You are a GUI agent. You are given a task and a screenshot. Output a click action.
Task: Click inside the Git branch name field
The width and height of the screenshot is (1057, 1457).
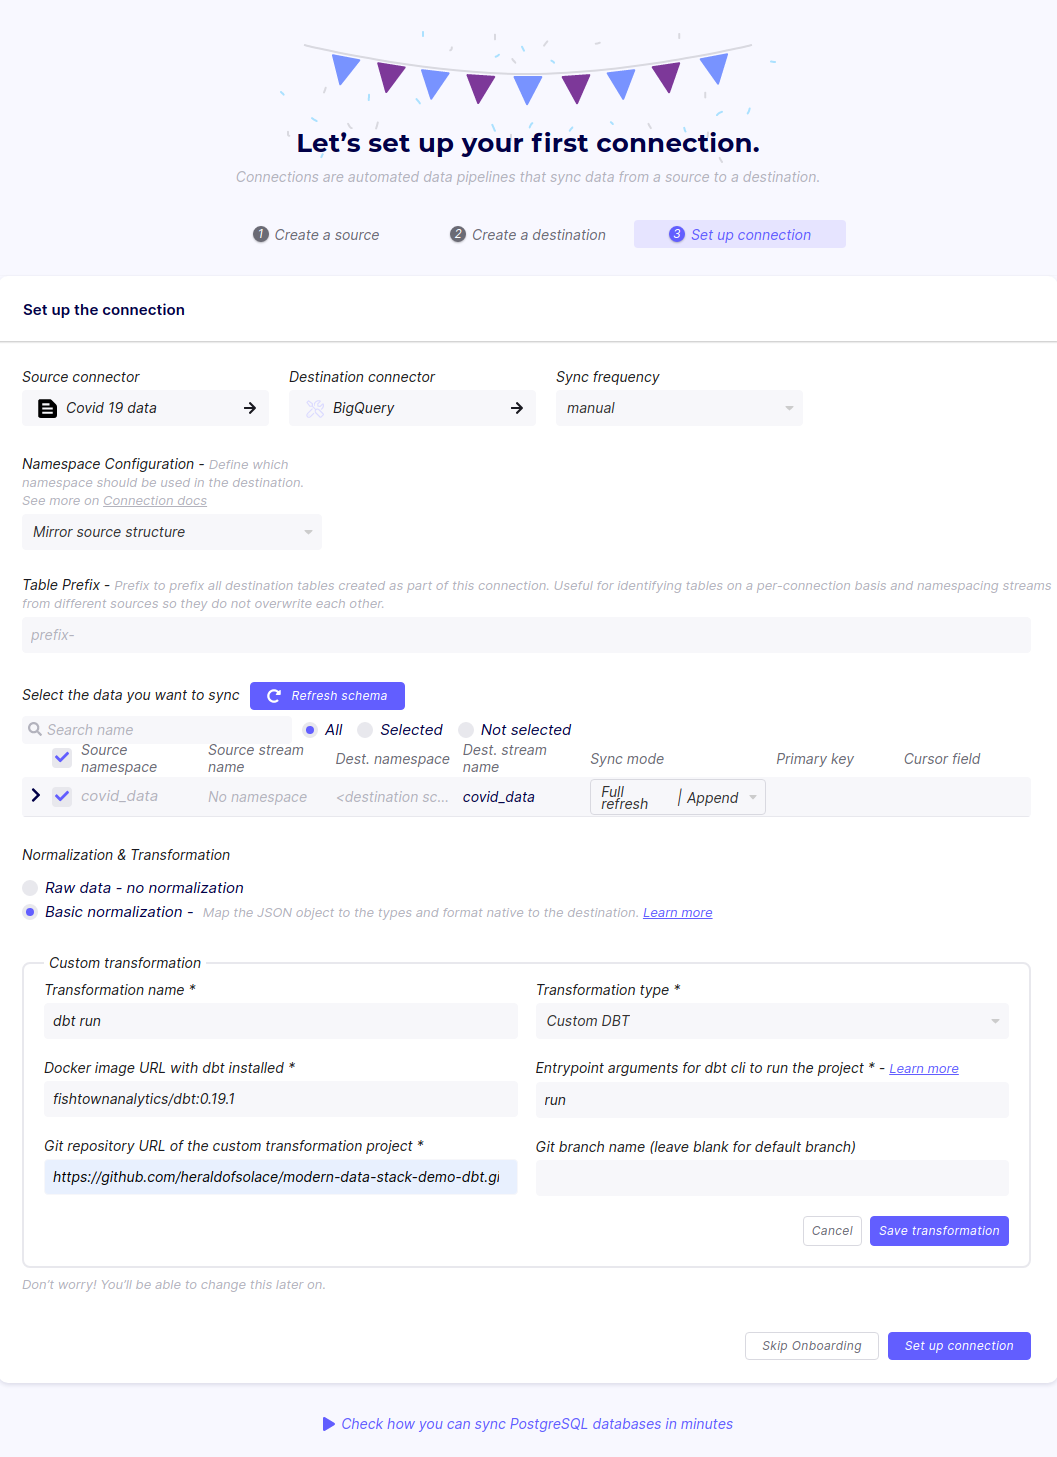pyautogui.click(x=771, y=1177)
